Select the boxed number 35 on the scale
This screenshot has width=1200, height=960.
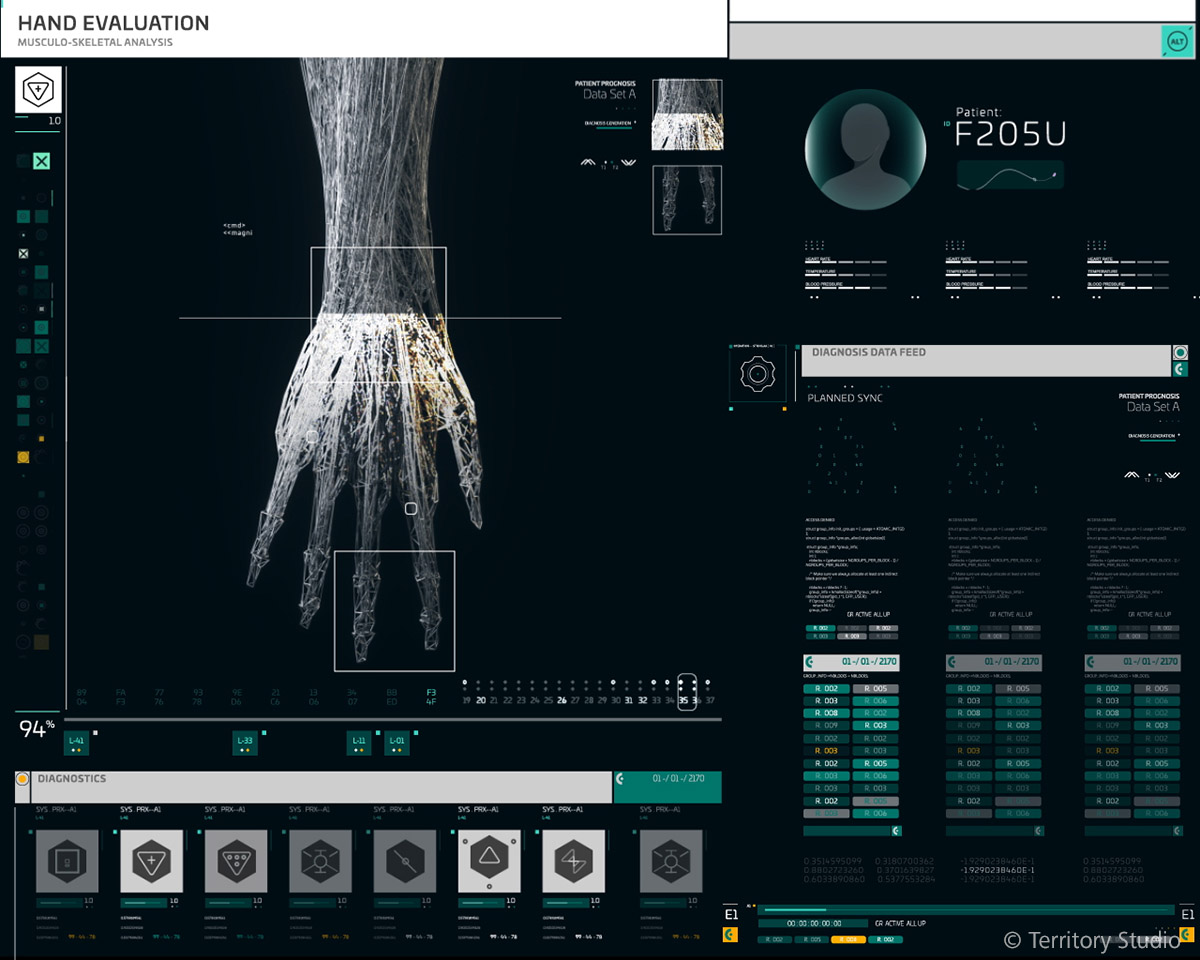[686, 692]
